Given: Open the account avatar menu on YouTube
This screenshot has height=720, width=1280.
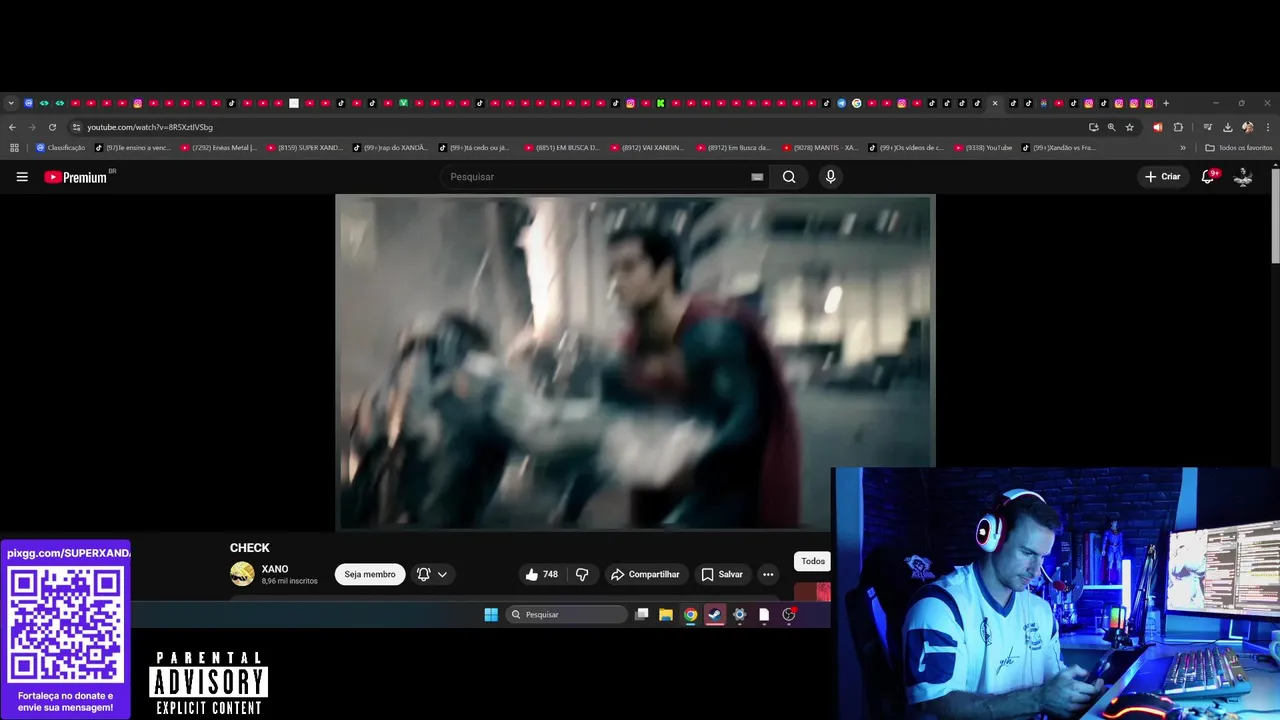Looking at the screenshot, I should [1243, 177].
